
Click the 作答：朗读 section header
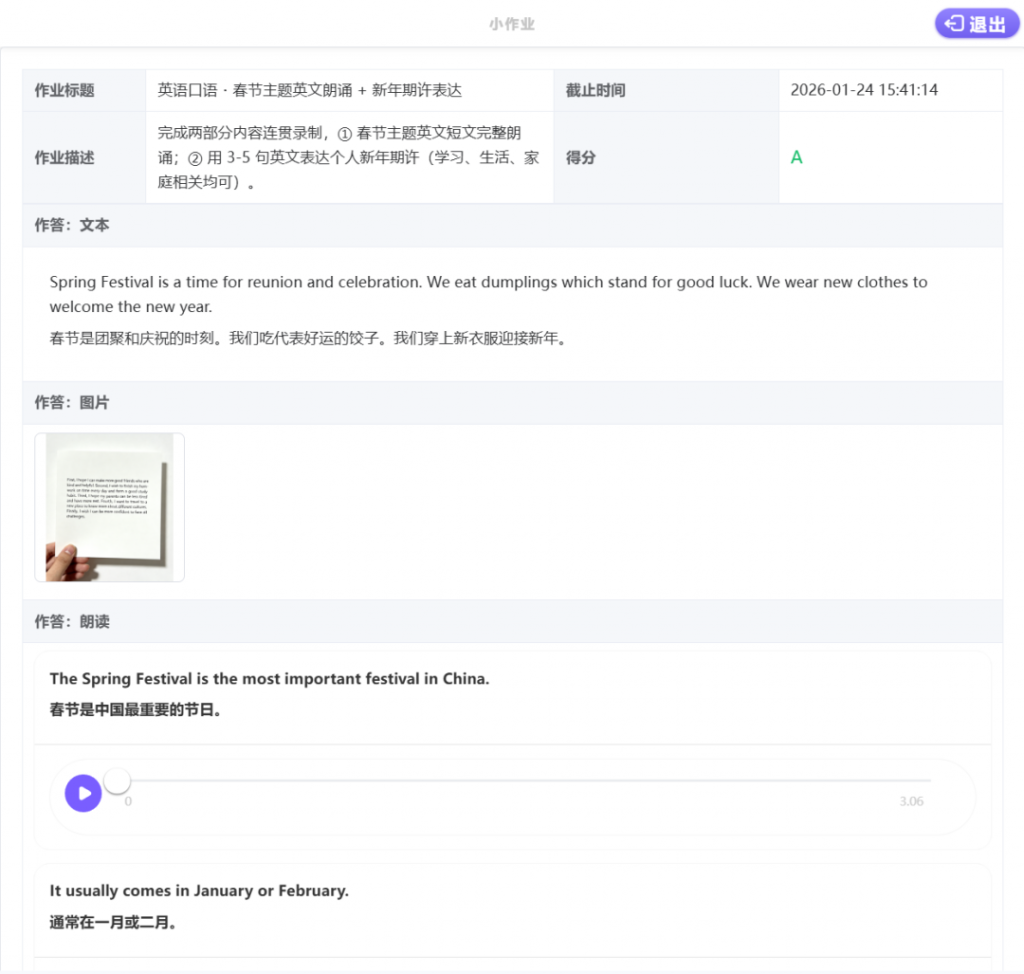tap(72, 621)
